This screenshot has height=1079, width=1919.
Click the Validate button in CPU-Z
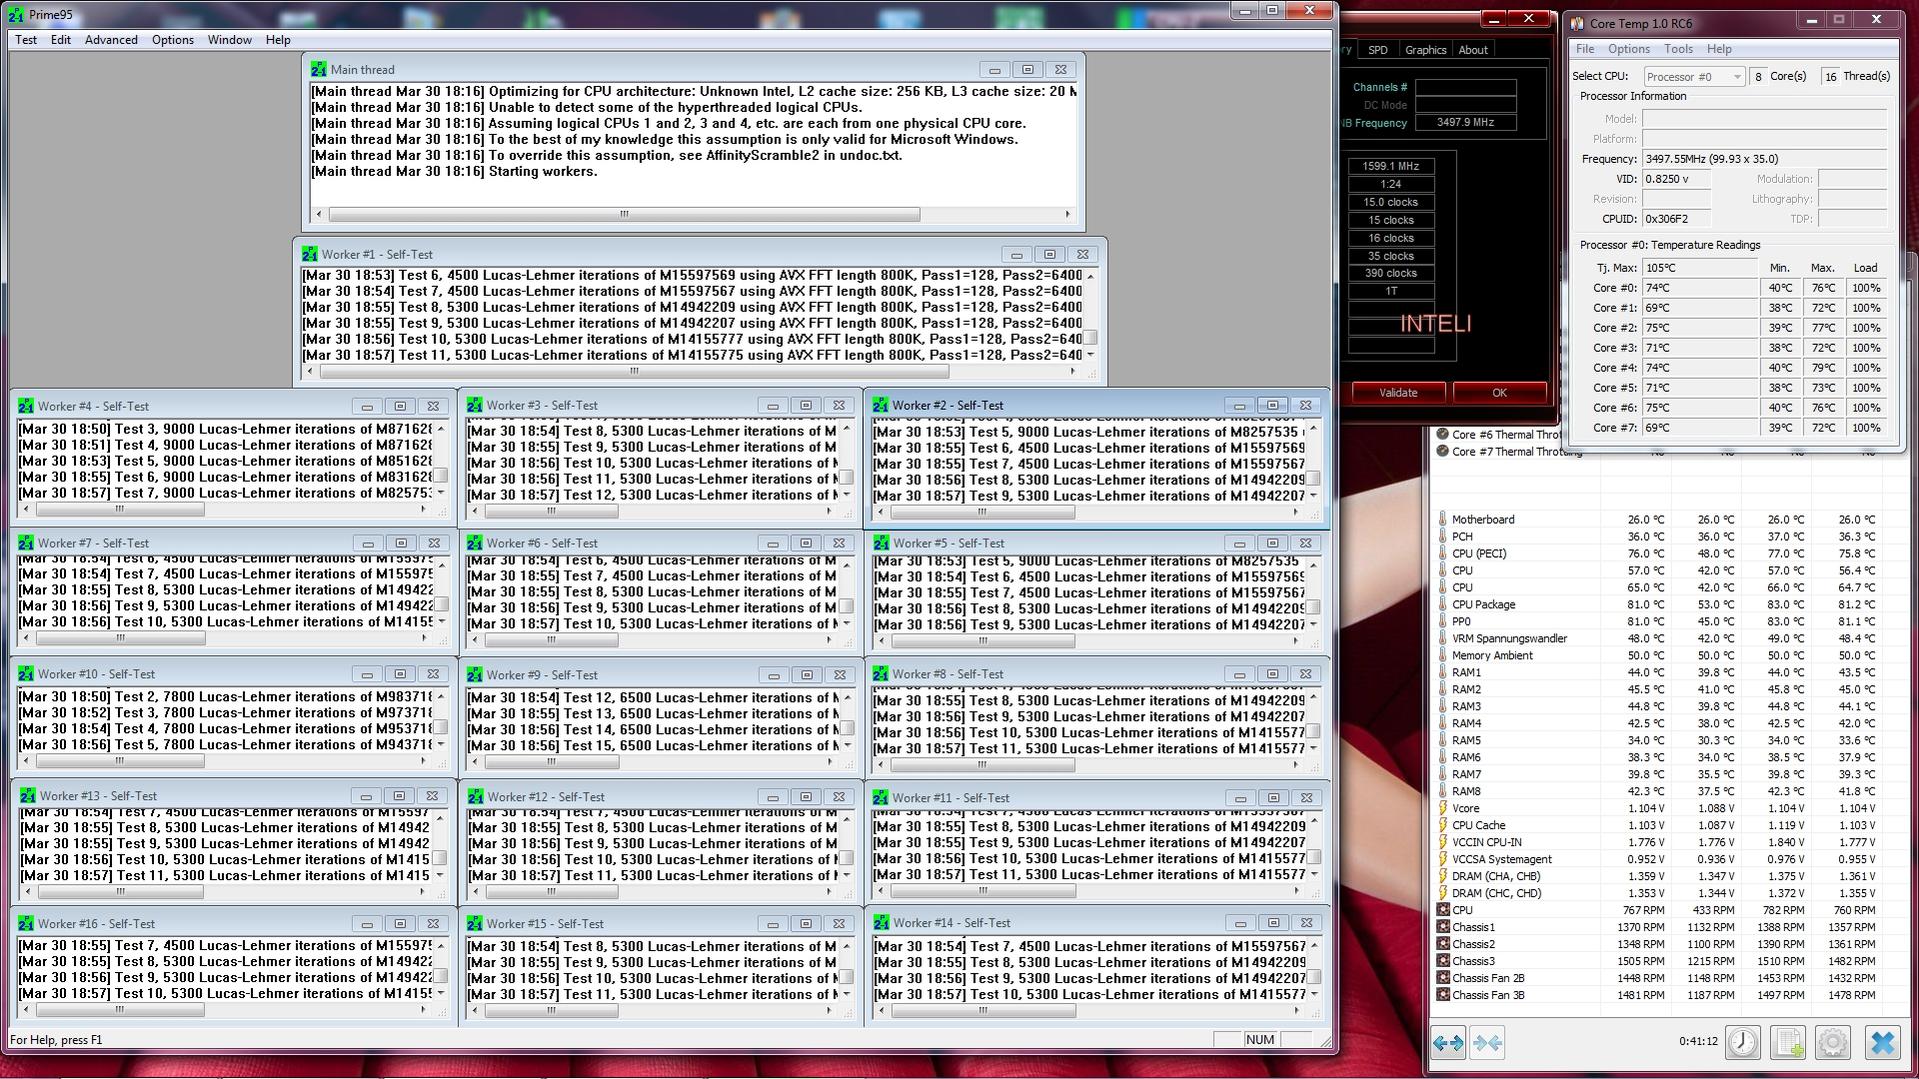[1398, 393]
